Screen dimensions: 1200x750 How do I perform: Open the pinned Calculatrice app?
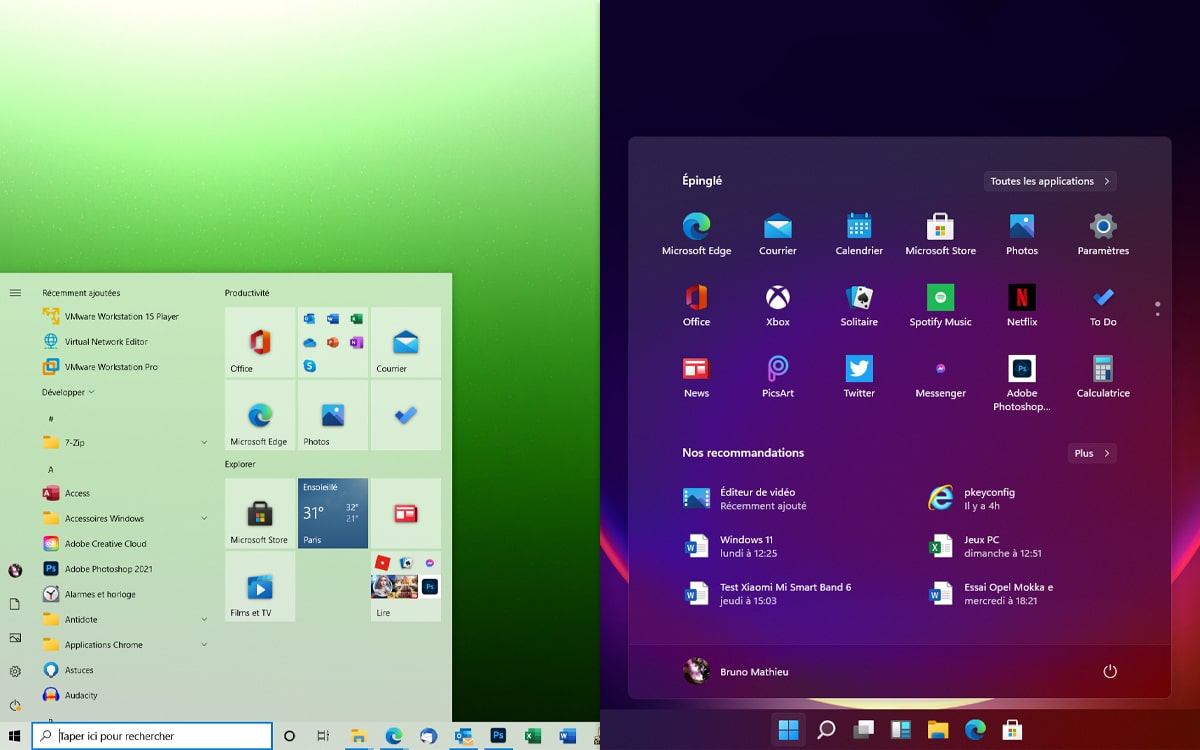pyautogui.click(x=1103, y=377)
